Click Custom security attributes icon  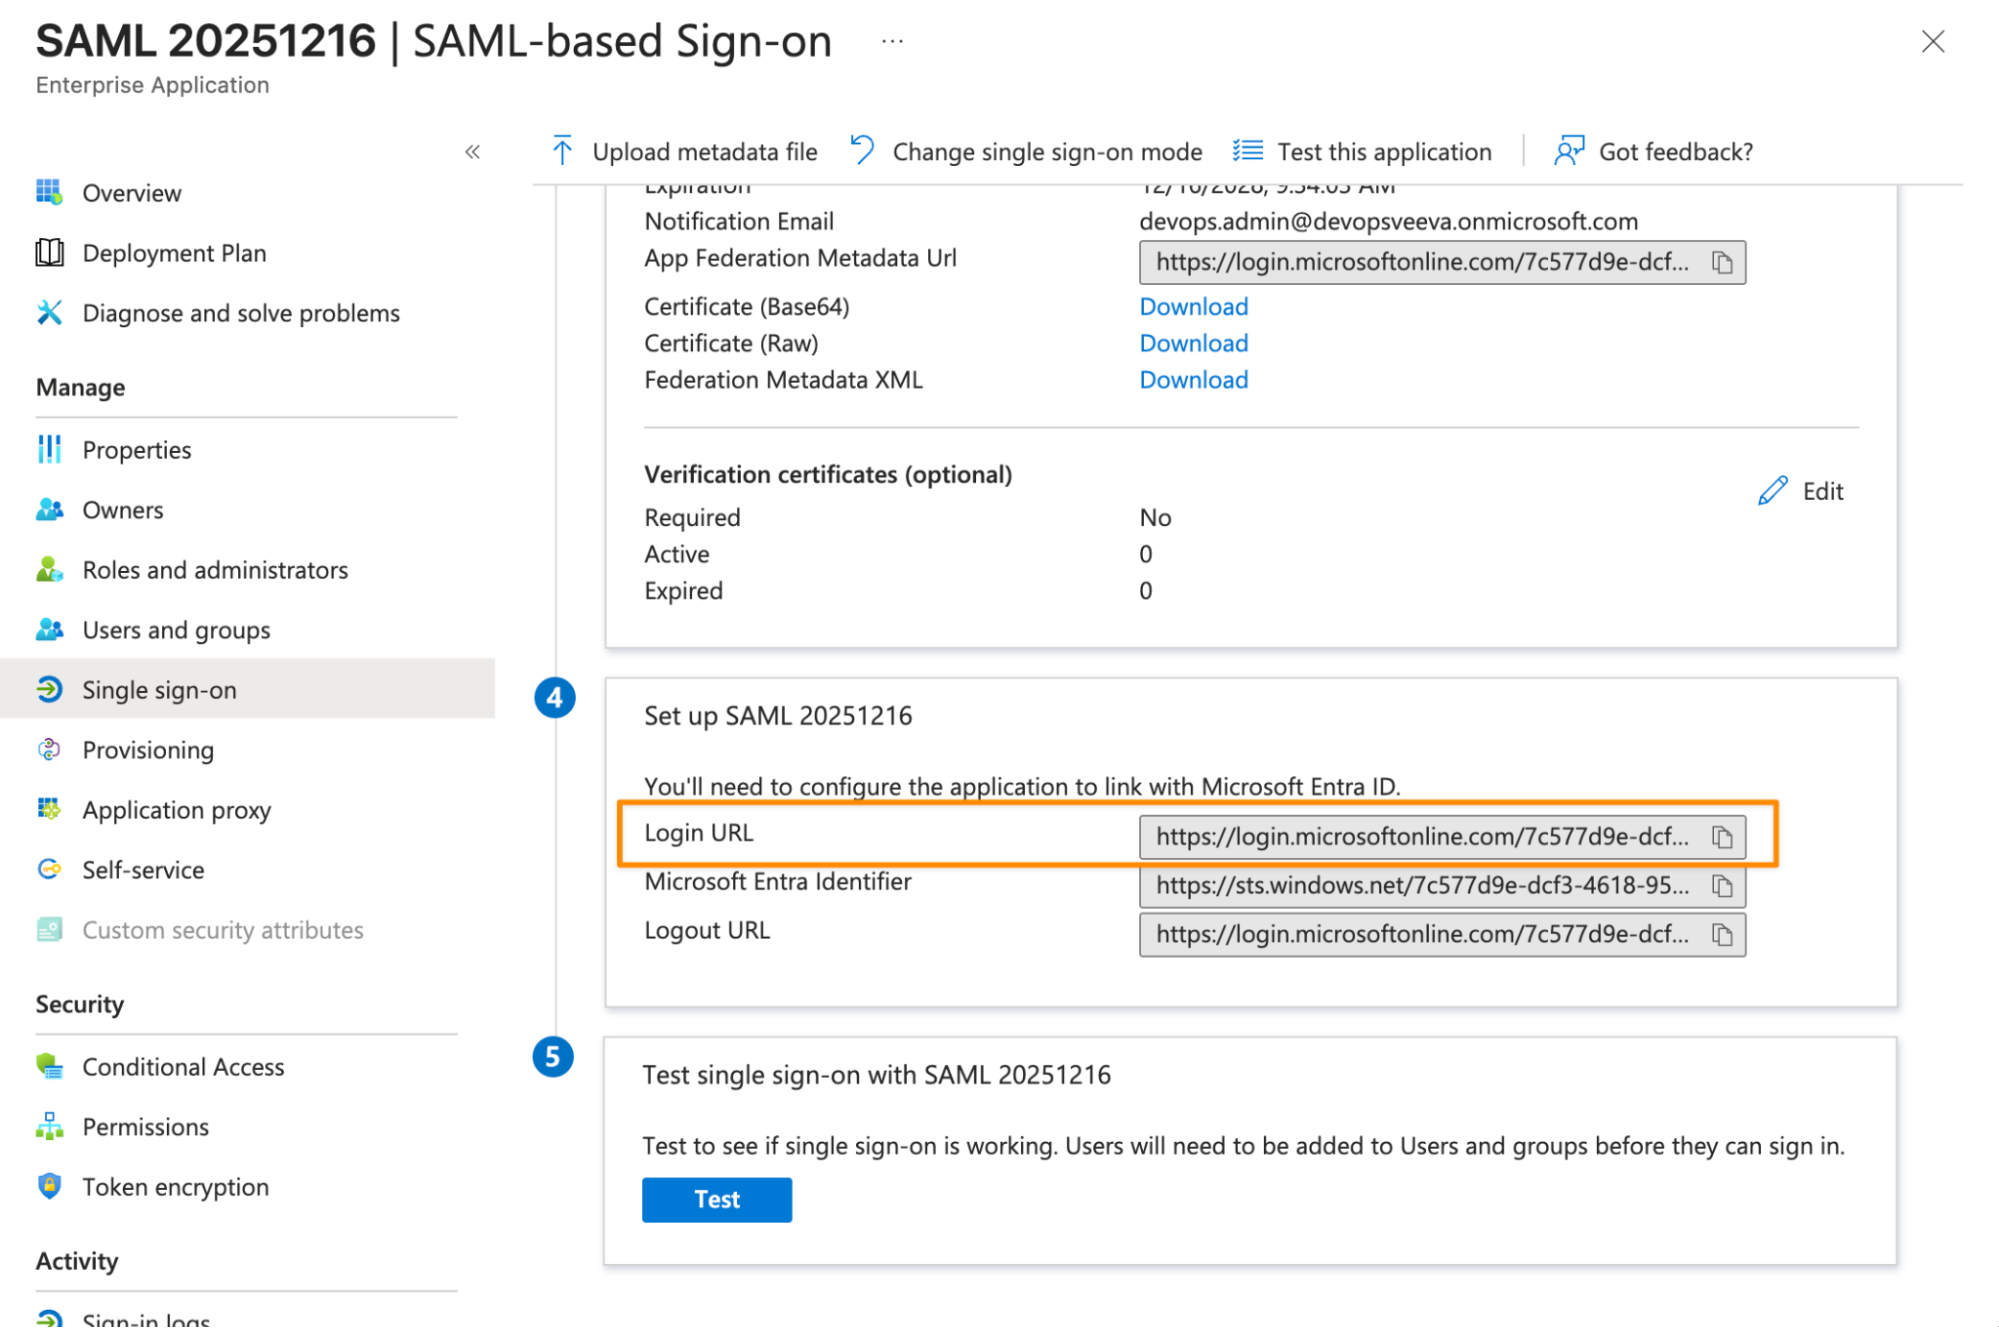point(49,929)
